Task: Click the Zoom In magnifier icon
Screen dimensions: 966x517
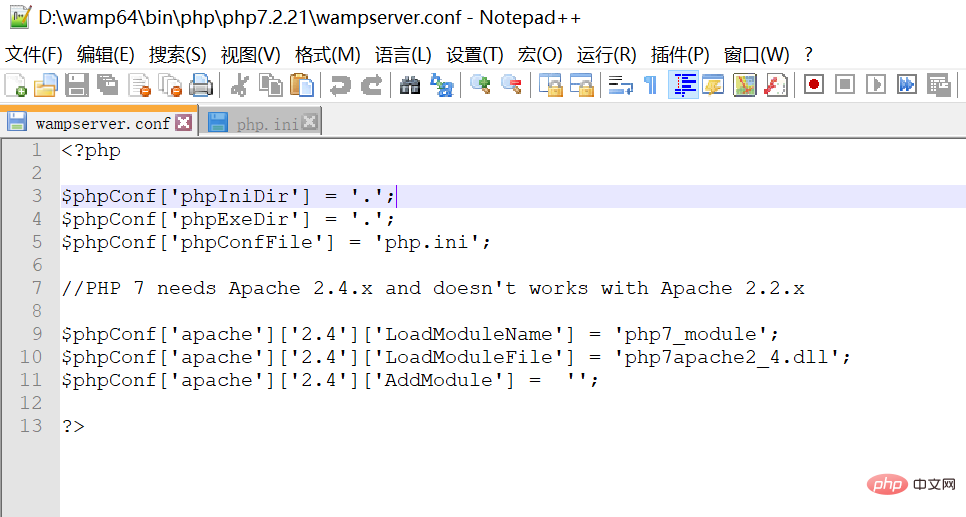Action: 481,85
